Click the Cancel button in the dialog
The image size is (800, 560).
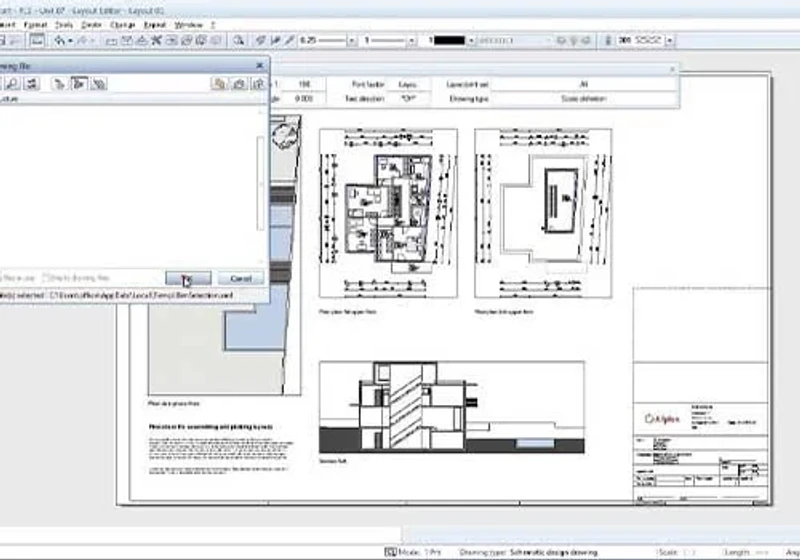(x=241, y=278)
